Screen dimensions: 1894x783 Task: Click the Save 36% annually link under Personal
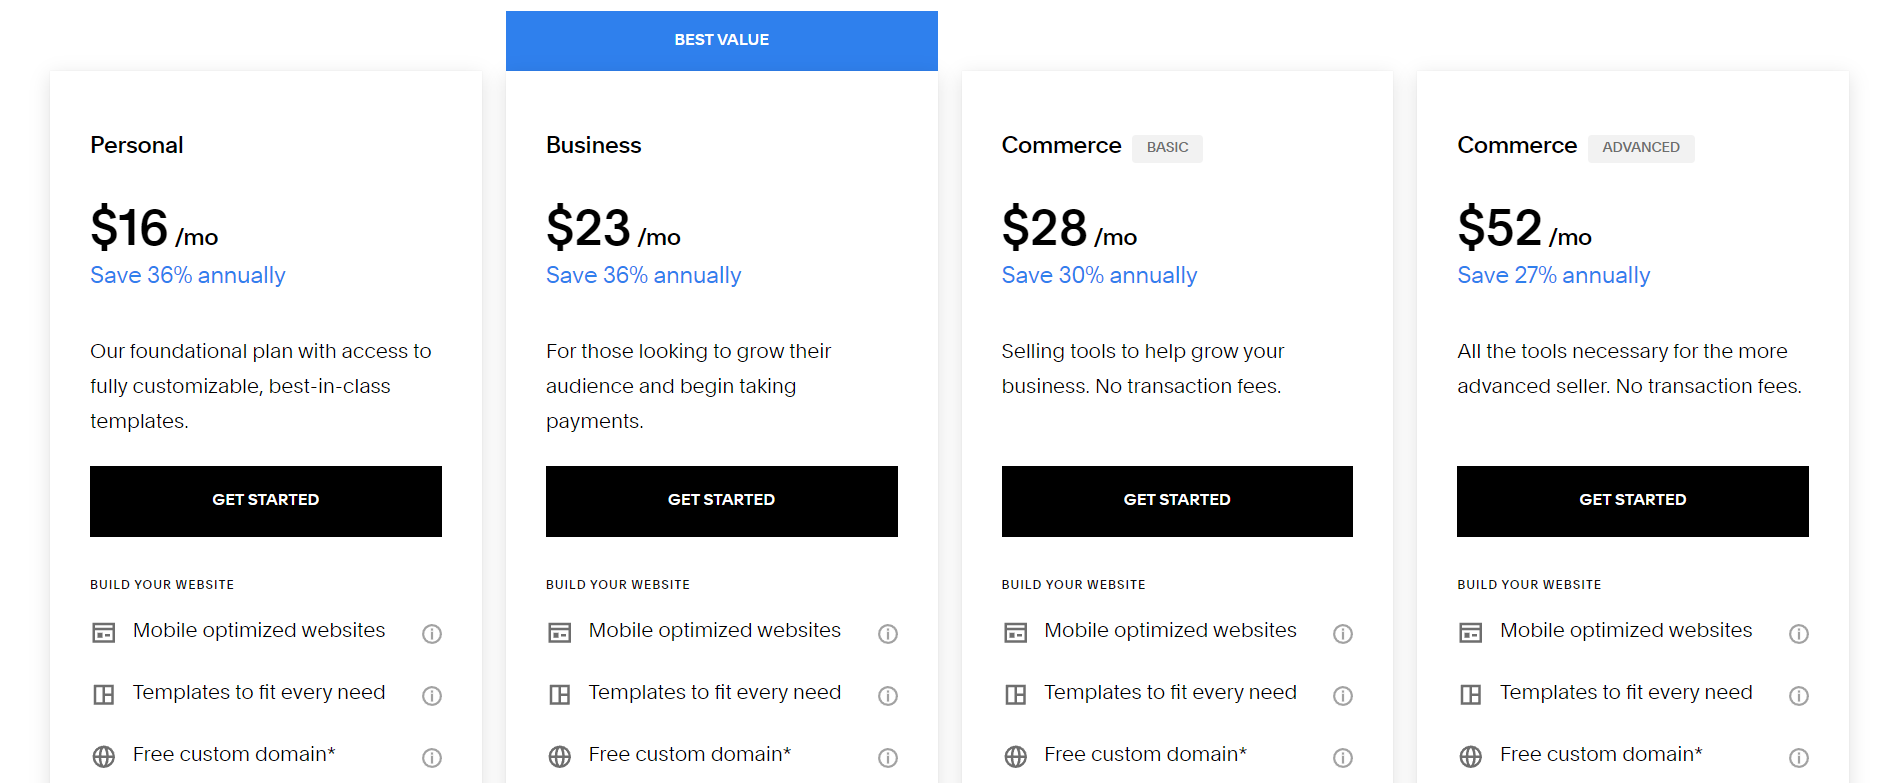(x=187, y=275)
